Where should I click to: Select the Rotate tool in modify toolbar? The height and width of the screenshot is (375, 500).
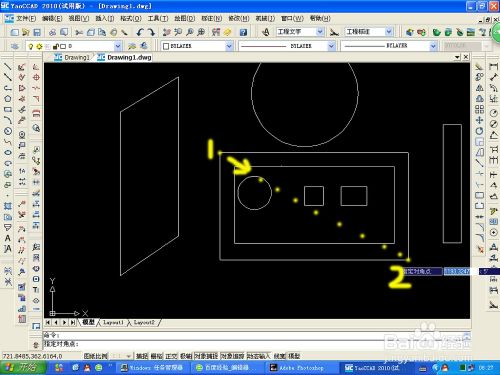[x=479, y=131]
